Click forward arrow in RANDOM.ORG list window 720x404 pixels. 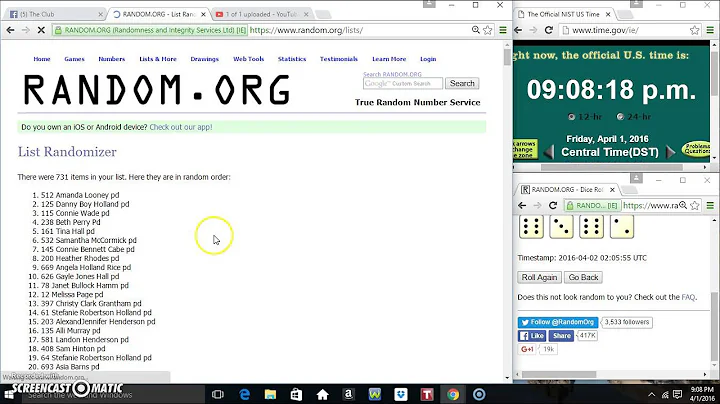pyautogui.click(x=26, y=30)
